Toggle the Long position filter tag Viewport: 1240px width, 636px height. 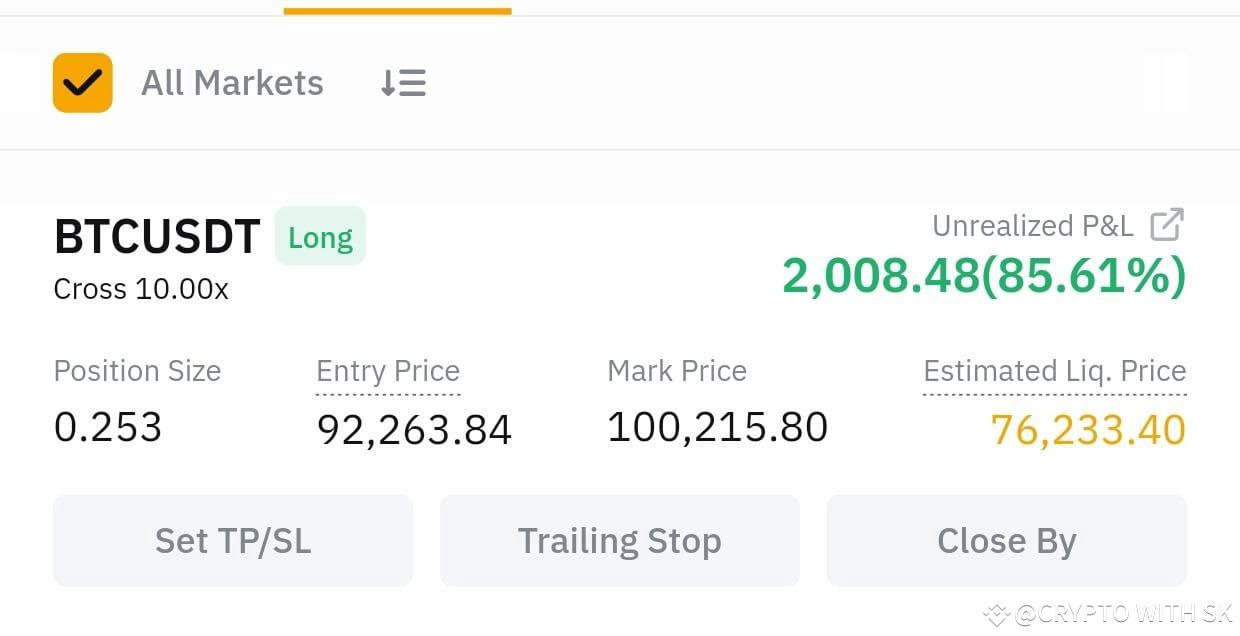pyautogui.click(x=320, y=237)
